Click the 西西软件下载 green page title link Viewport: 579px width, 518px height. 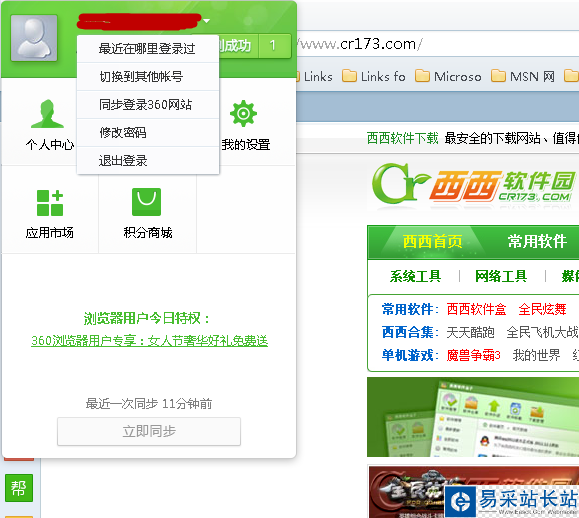coord(402,138)
